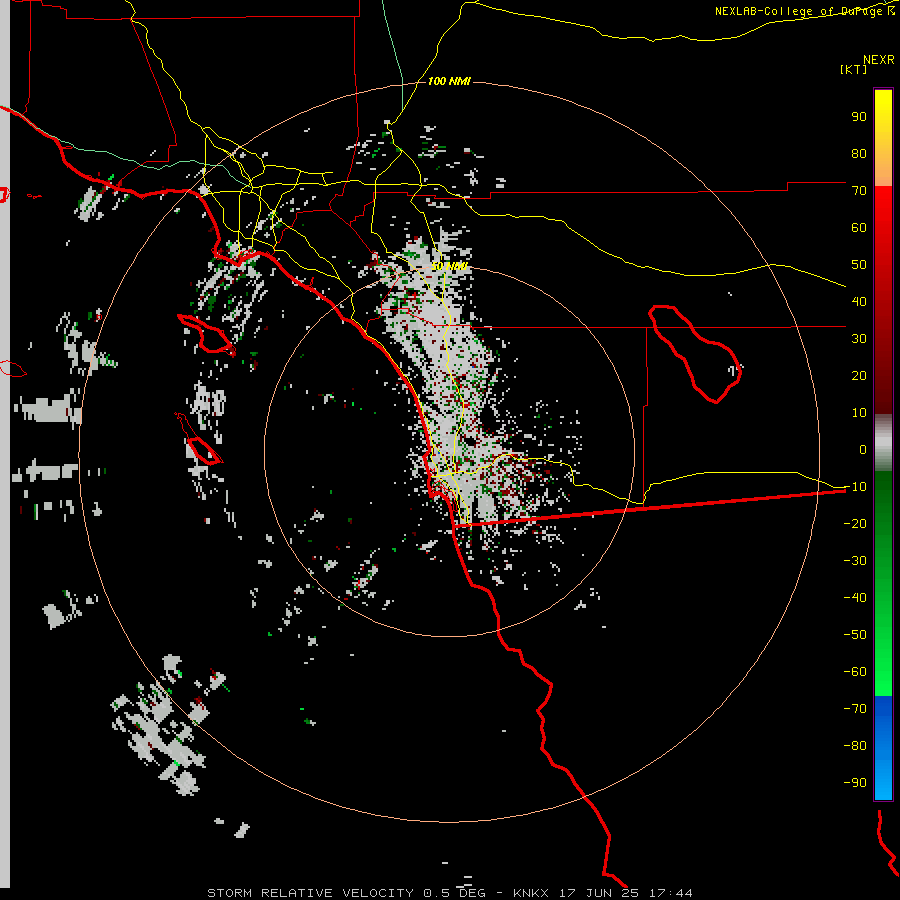The image size is (900, 900).
Task: Click the KNKX station identifier in the caption
Action: (531, 893)
